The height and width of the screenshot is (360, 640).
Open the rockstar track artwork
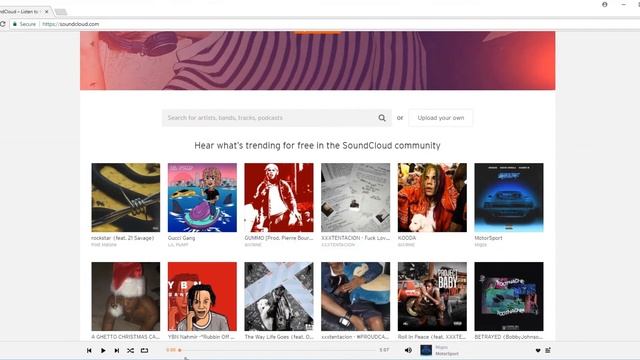(x=126, y=198)
